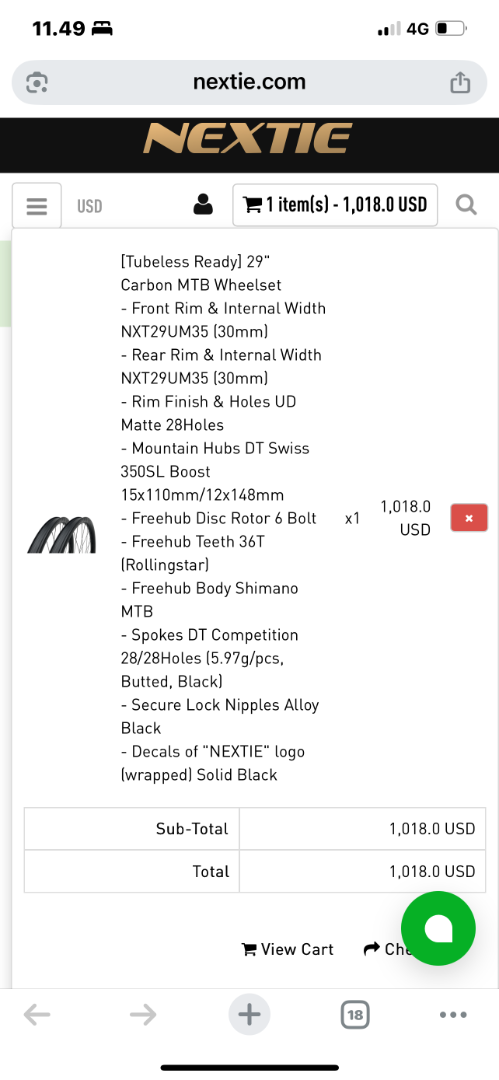This screenshot has width=499, height=1080.
Task: Open the carbon wheelset thumbnail image
Action: coord(62,534)
